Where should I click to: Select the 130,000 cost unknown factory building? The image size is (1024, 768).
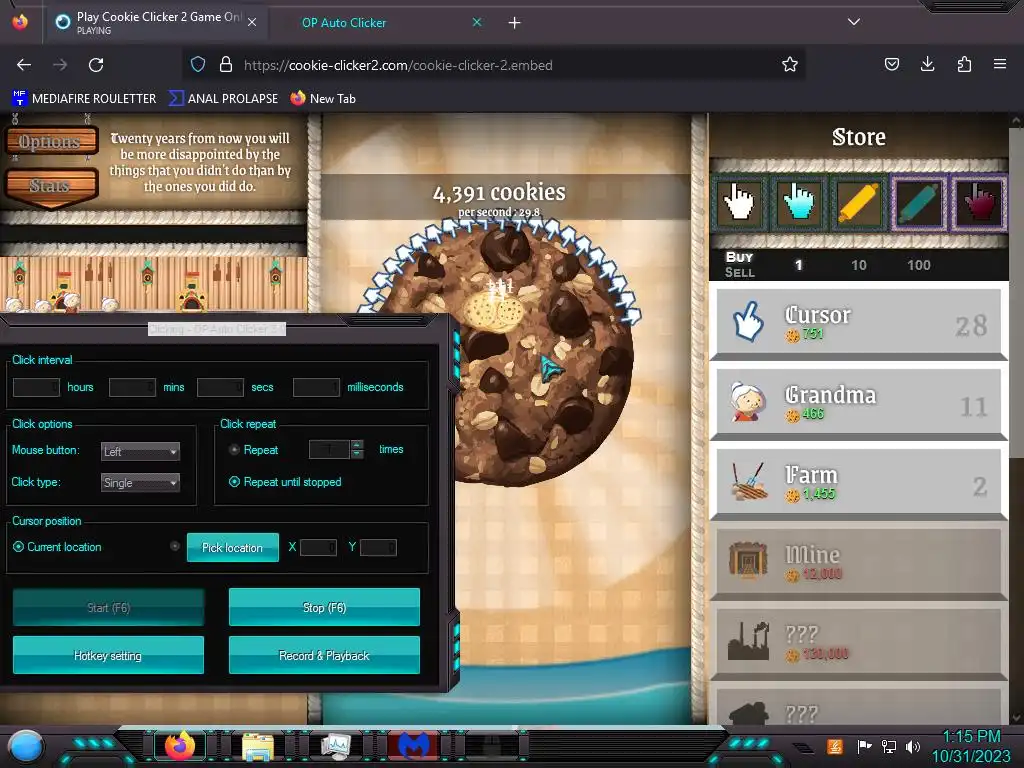[858, 641]
